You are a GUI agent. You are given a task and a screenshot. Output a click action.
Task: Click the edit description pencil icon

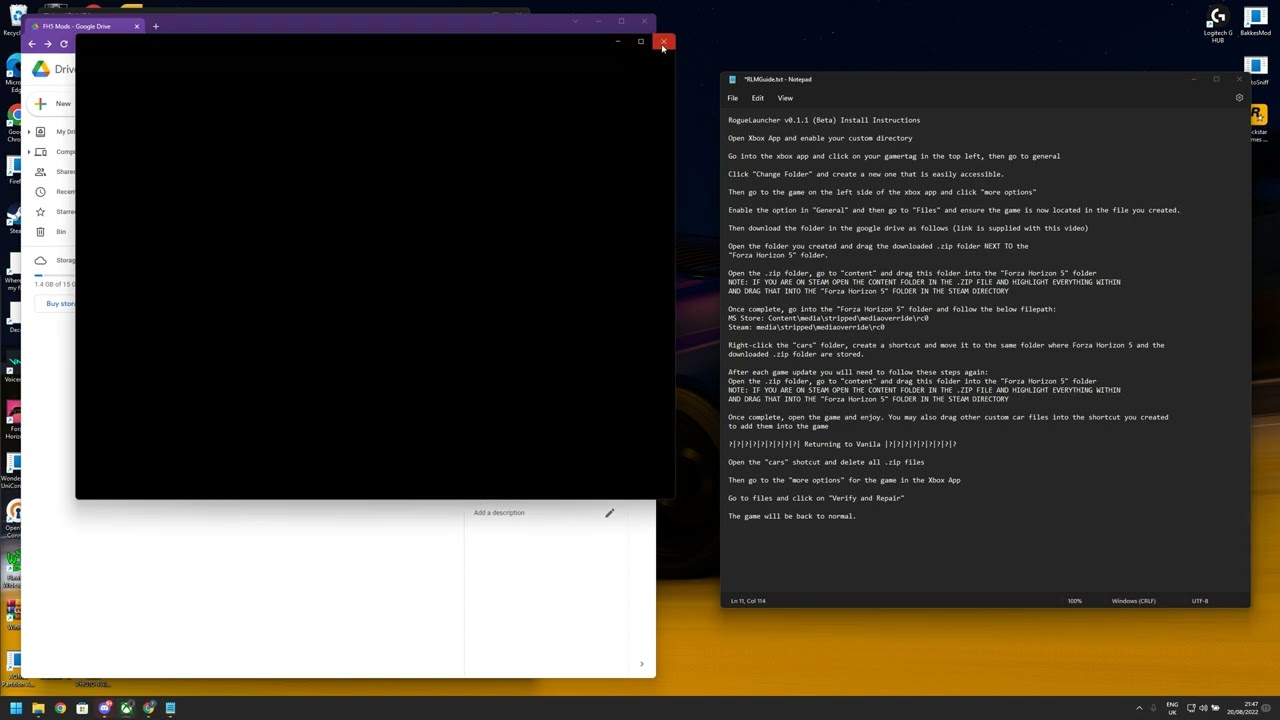tap(609, 513)
